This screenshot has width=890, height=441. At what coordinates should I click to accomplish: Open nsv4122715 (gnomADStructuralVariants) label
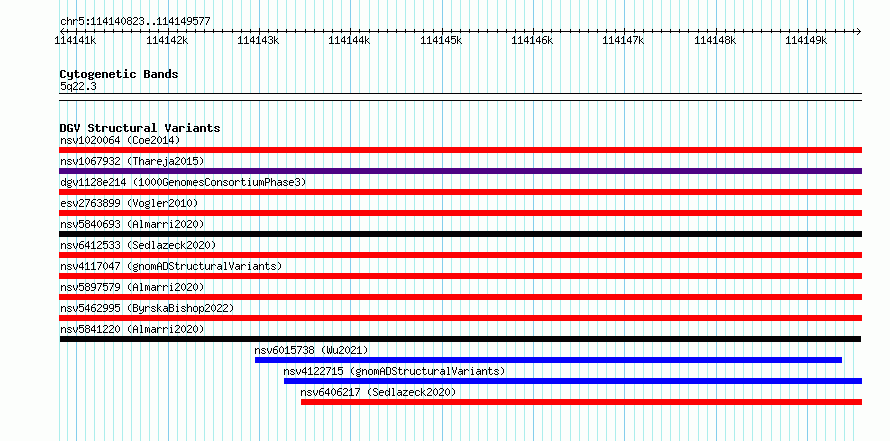(x=394, y=371)
